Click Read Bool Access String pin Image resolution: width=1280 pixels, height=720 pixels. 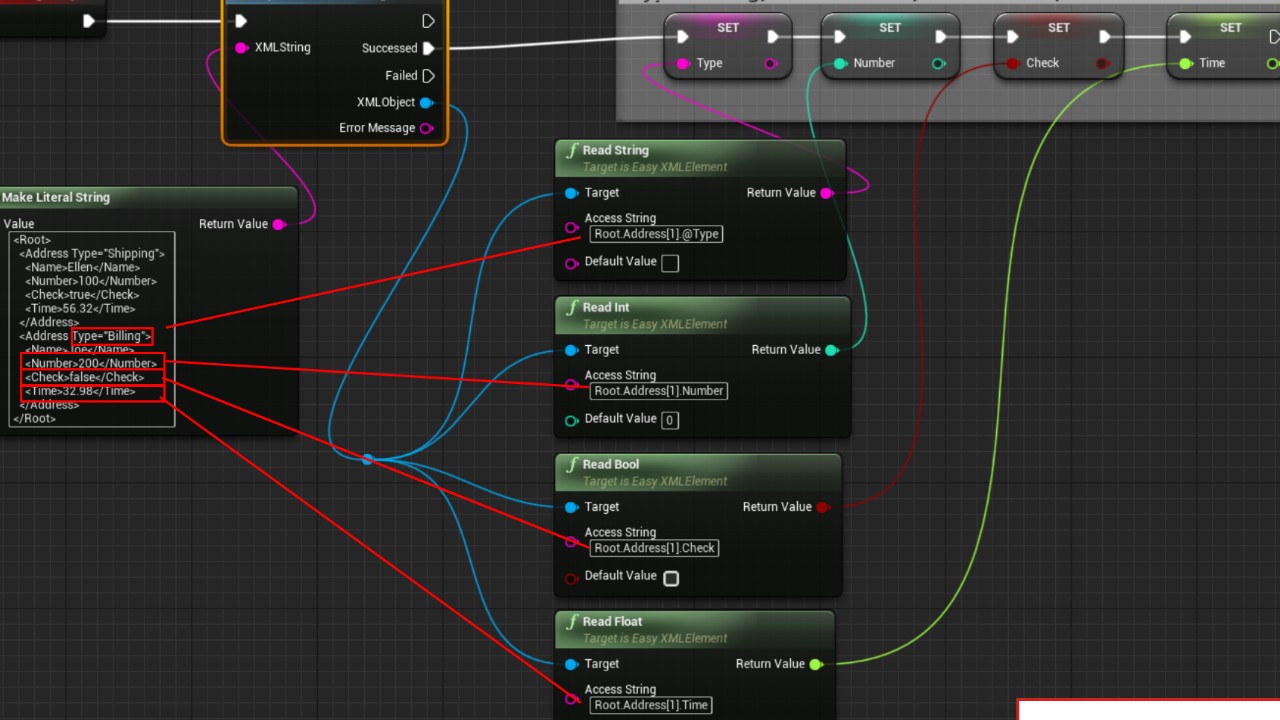572,542
